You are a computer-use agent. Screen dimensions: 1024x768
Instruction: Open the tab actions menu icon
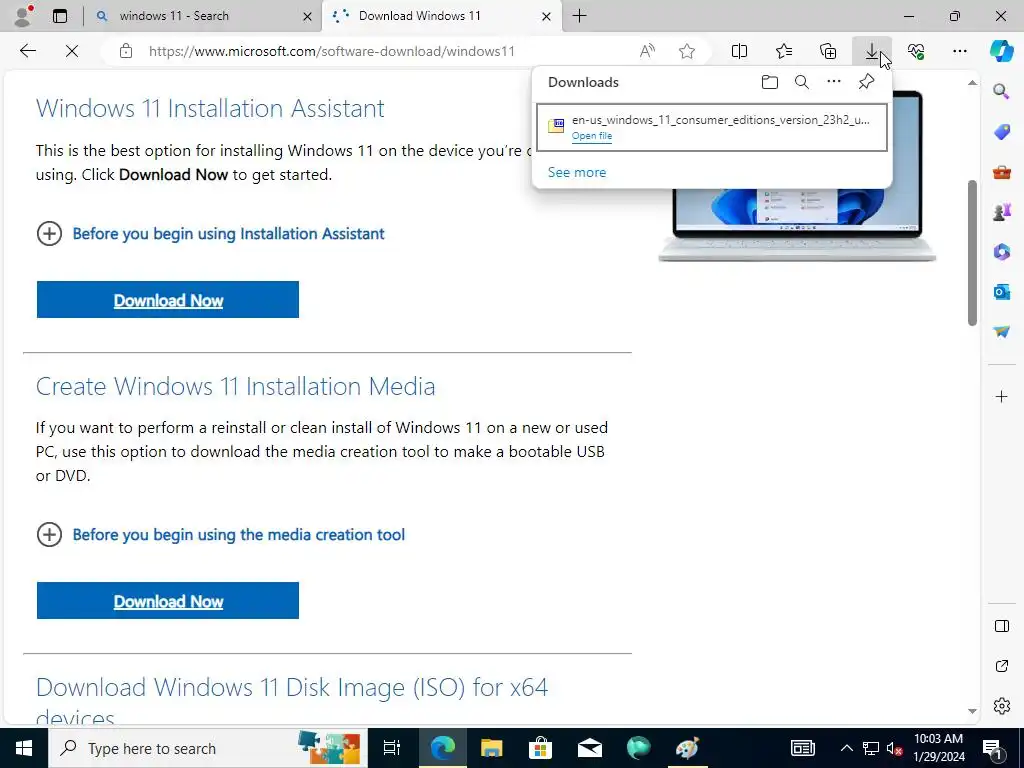[x=60, y=16]
